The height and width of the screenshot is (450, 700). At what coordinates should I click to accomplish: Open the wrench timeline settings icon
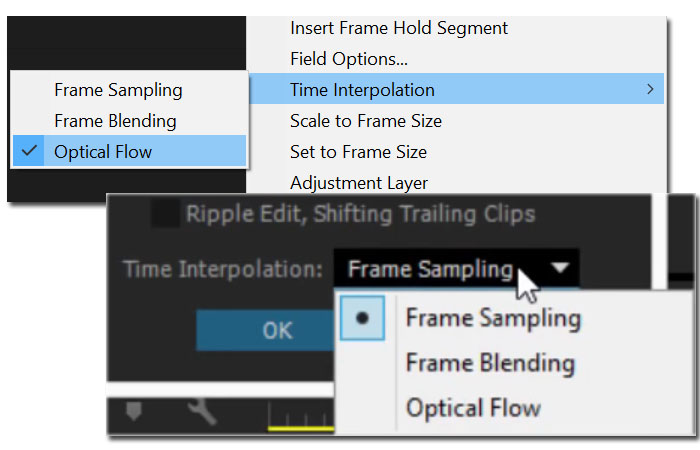tap(202, 413)
